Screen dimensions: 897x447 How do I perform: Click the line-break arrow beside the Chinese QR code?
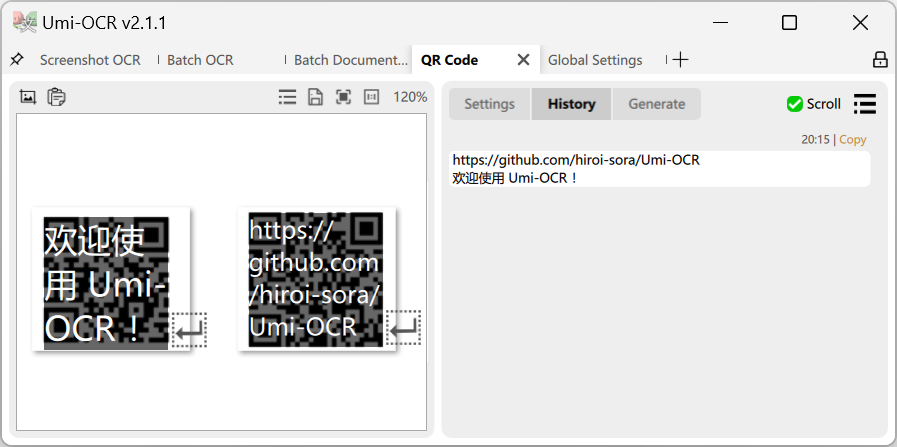click(x=189, y=330)
